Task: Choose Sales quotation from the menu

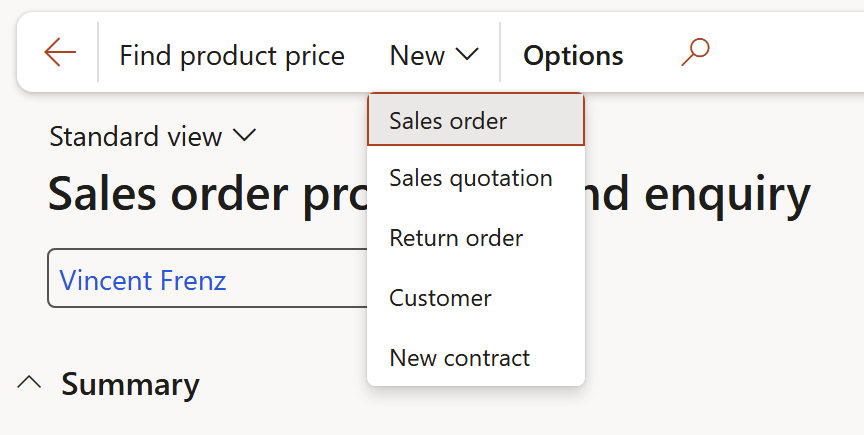Action: [470, 178]
